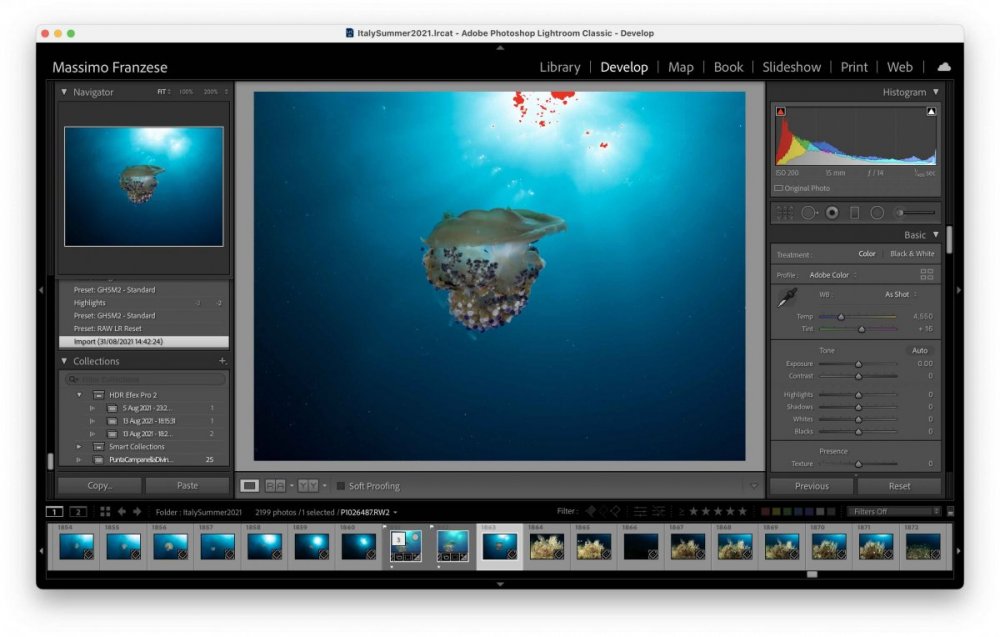The width and height of the screenshot is (1000, 637).
Task: Select the Red Eye Correction tool
Action: click(832, 213)
